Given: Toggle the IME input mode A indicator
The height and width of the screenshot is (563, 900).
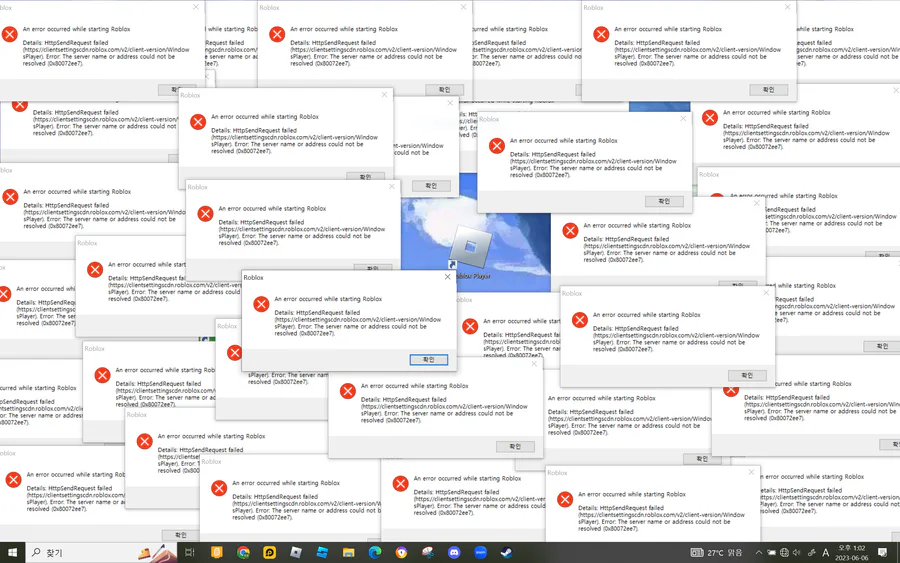Looking at the screenshot, I should tap(825, 553).
